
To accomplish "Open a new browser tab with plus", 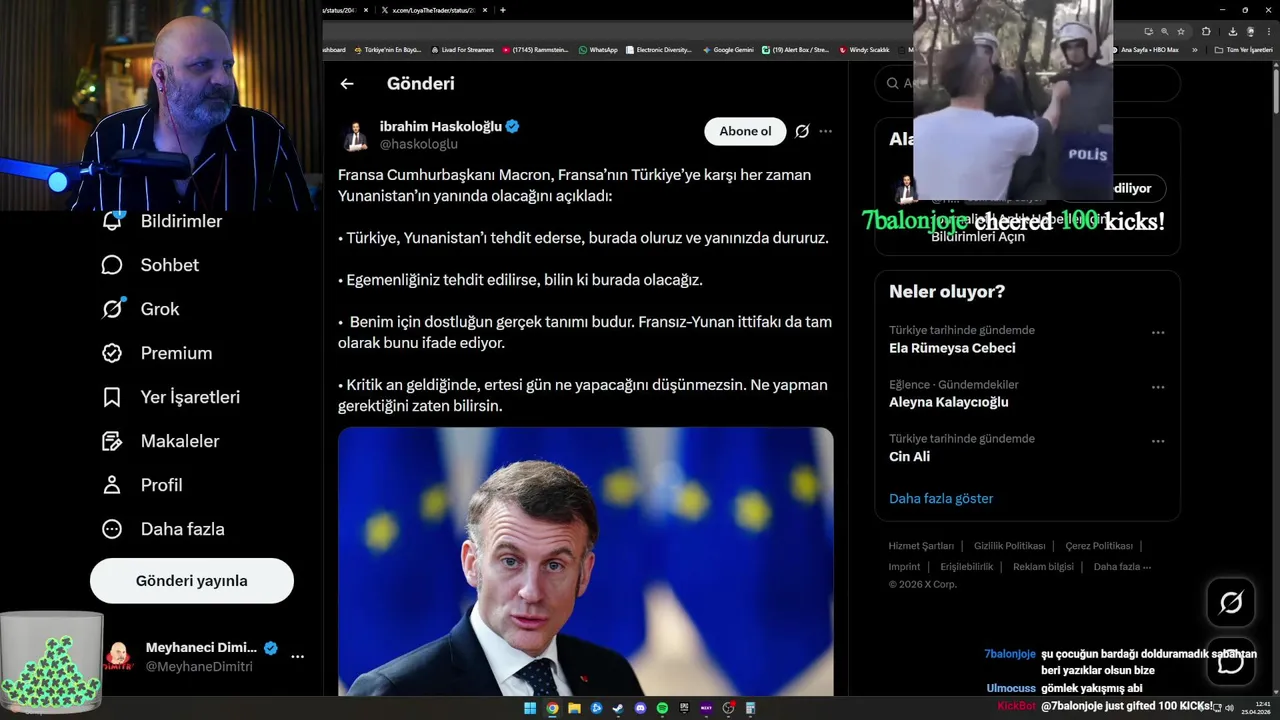I will 502,10.
